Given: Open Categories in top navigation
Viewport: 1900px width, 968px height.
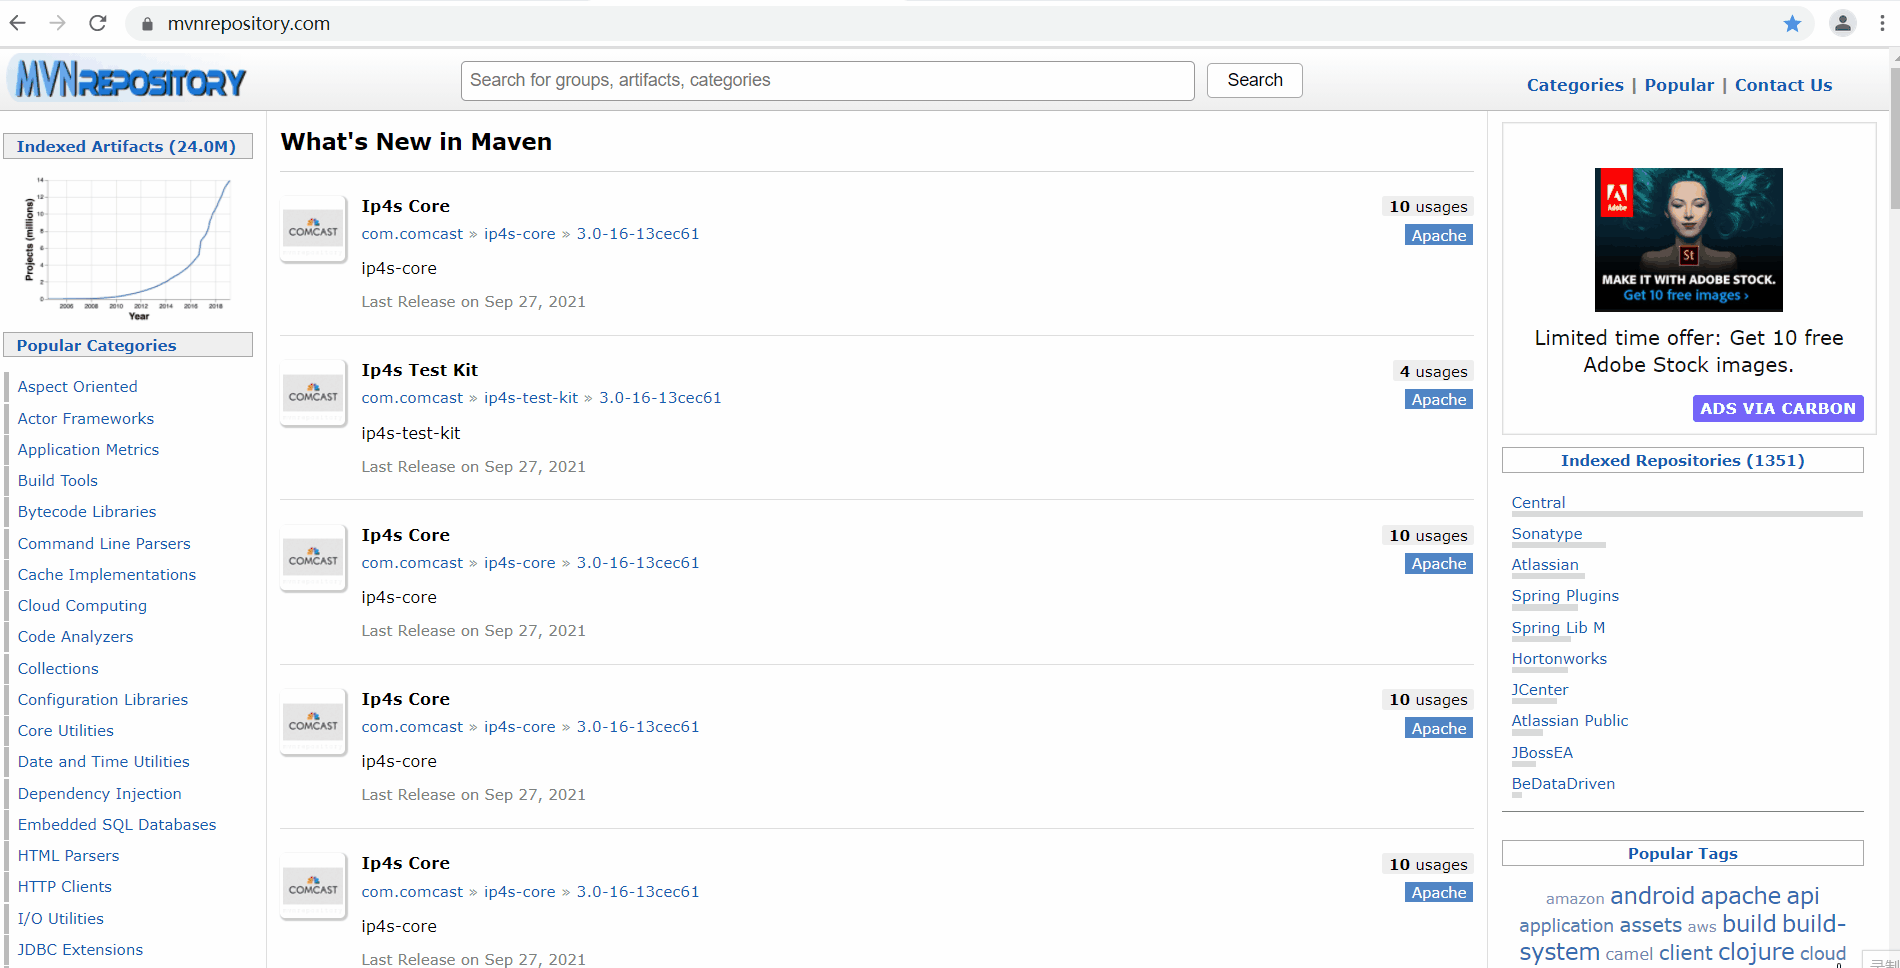Looking at the screenshot, I should click(x=1575, y=85).
